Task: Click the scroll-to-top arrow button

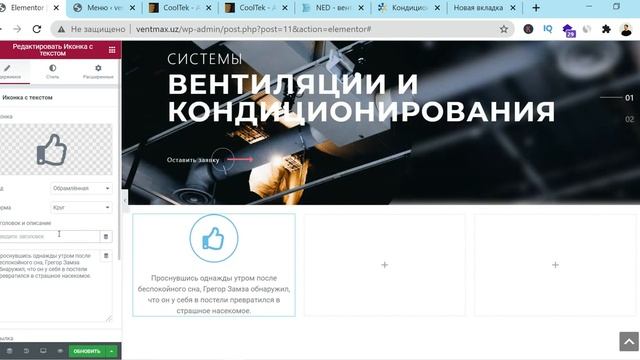Action: click(x=629, y=341)
